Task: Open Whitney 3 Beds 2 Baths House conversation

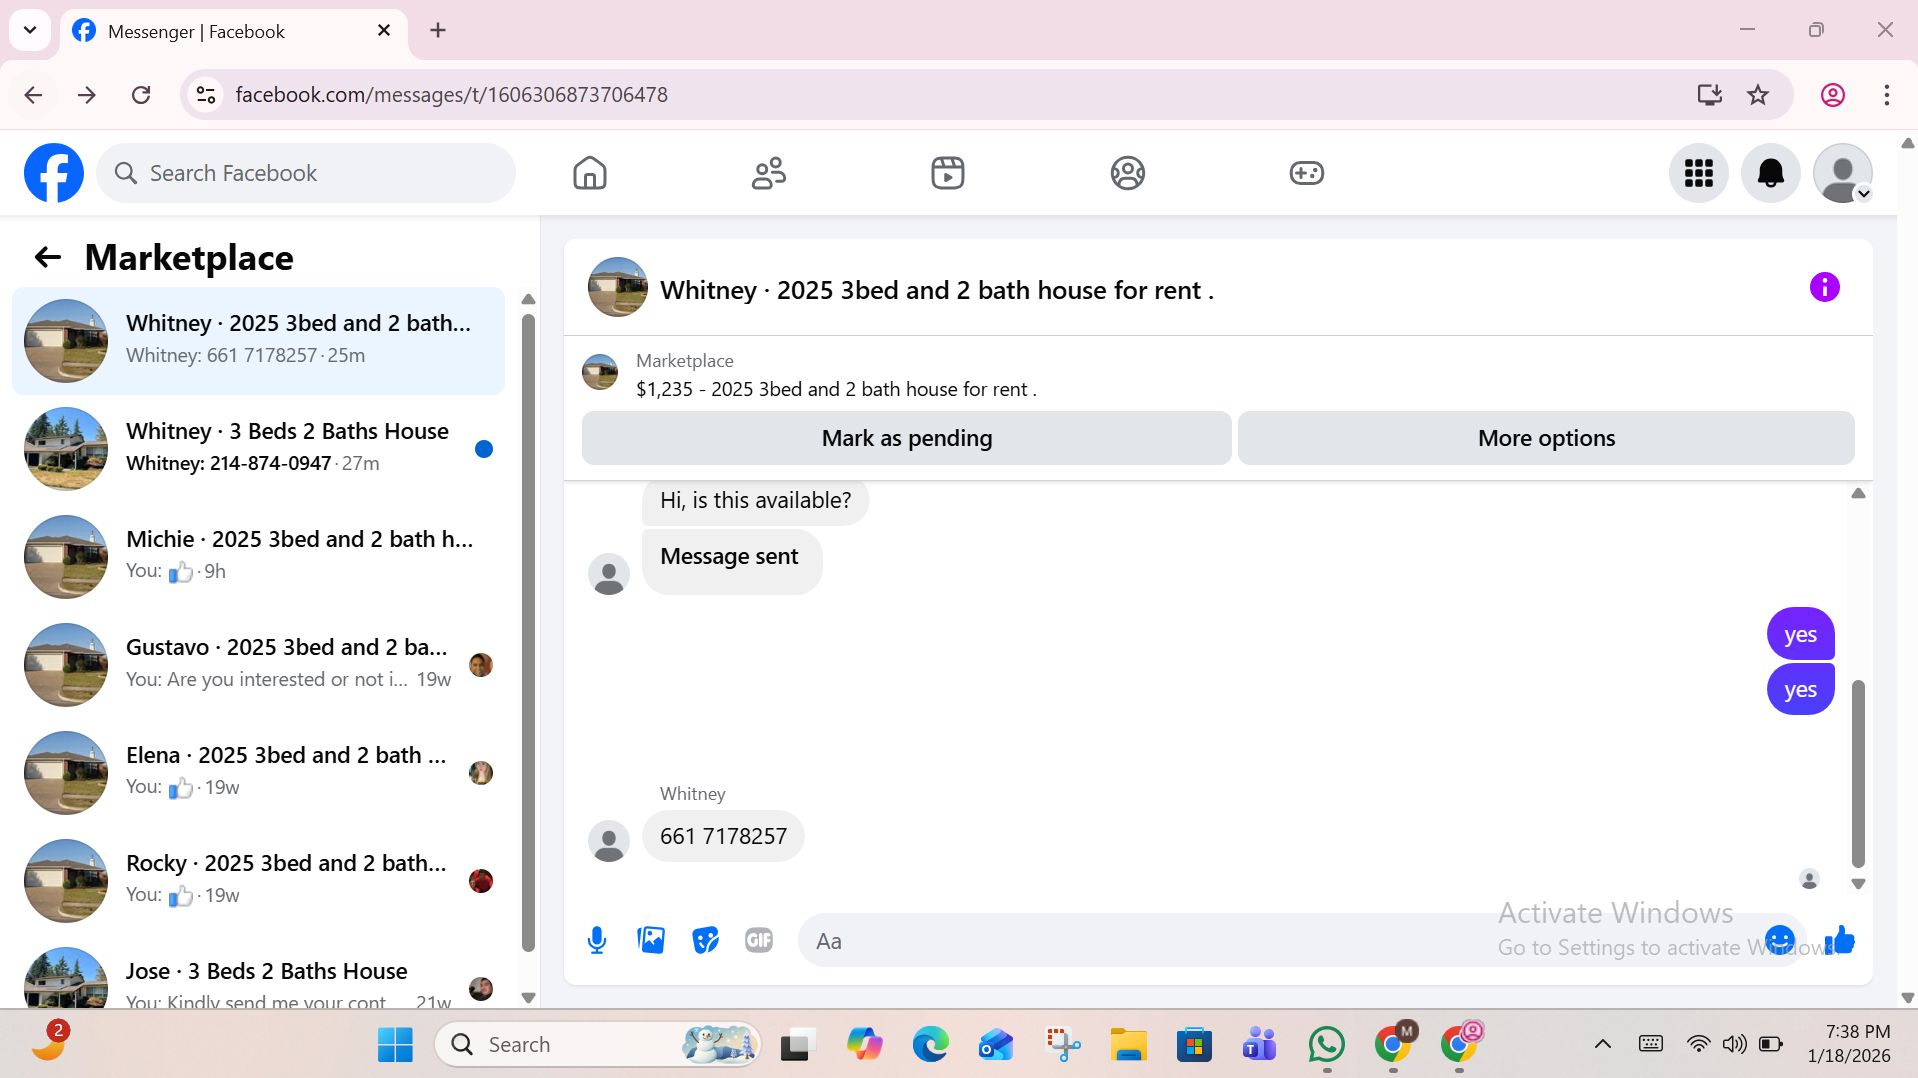Action: coord(259,449)
